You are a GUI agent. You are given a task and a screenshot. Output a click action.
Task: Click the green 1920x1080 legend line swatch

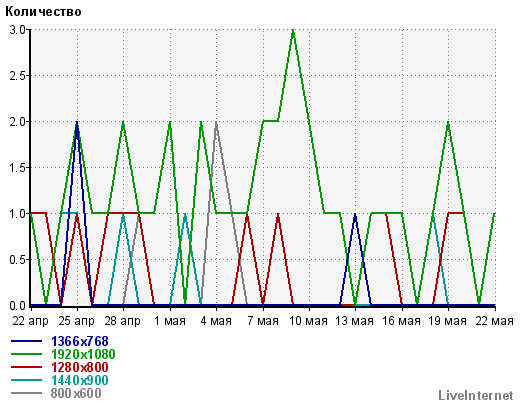[26, 354]
